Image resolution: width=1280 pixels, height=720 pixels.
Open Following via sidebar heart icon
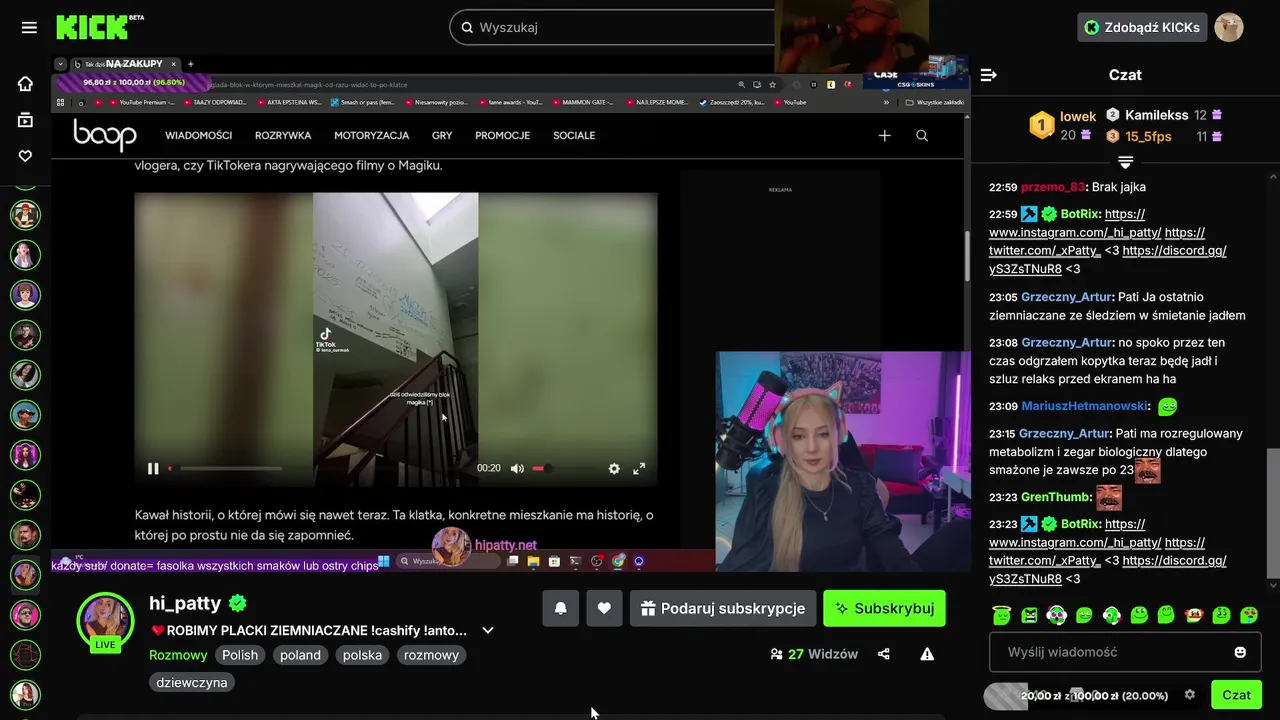[25, 156]
